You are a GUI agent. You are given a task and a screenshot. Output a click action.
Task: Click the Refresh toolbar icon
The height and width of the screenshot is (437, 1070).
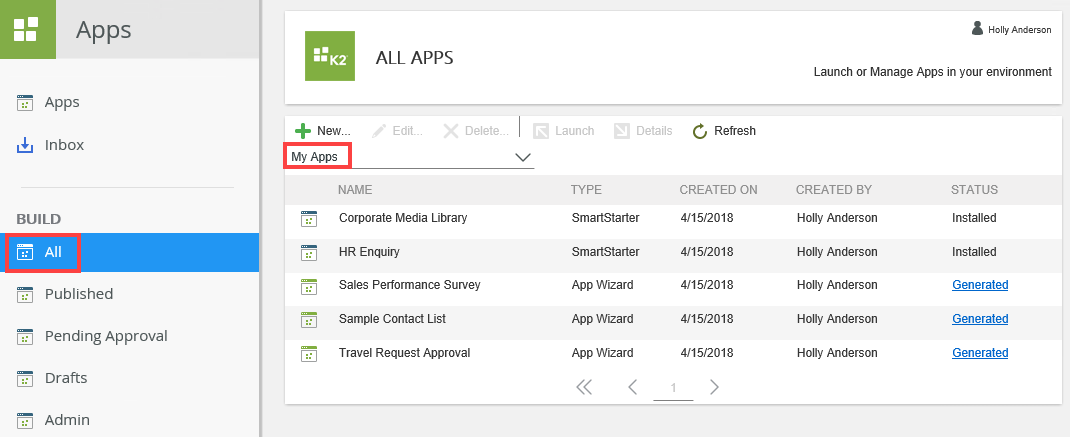700,131
